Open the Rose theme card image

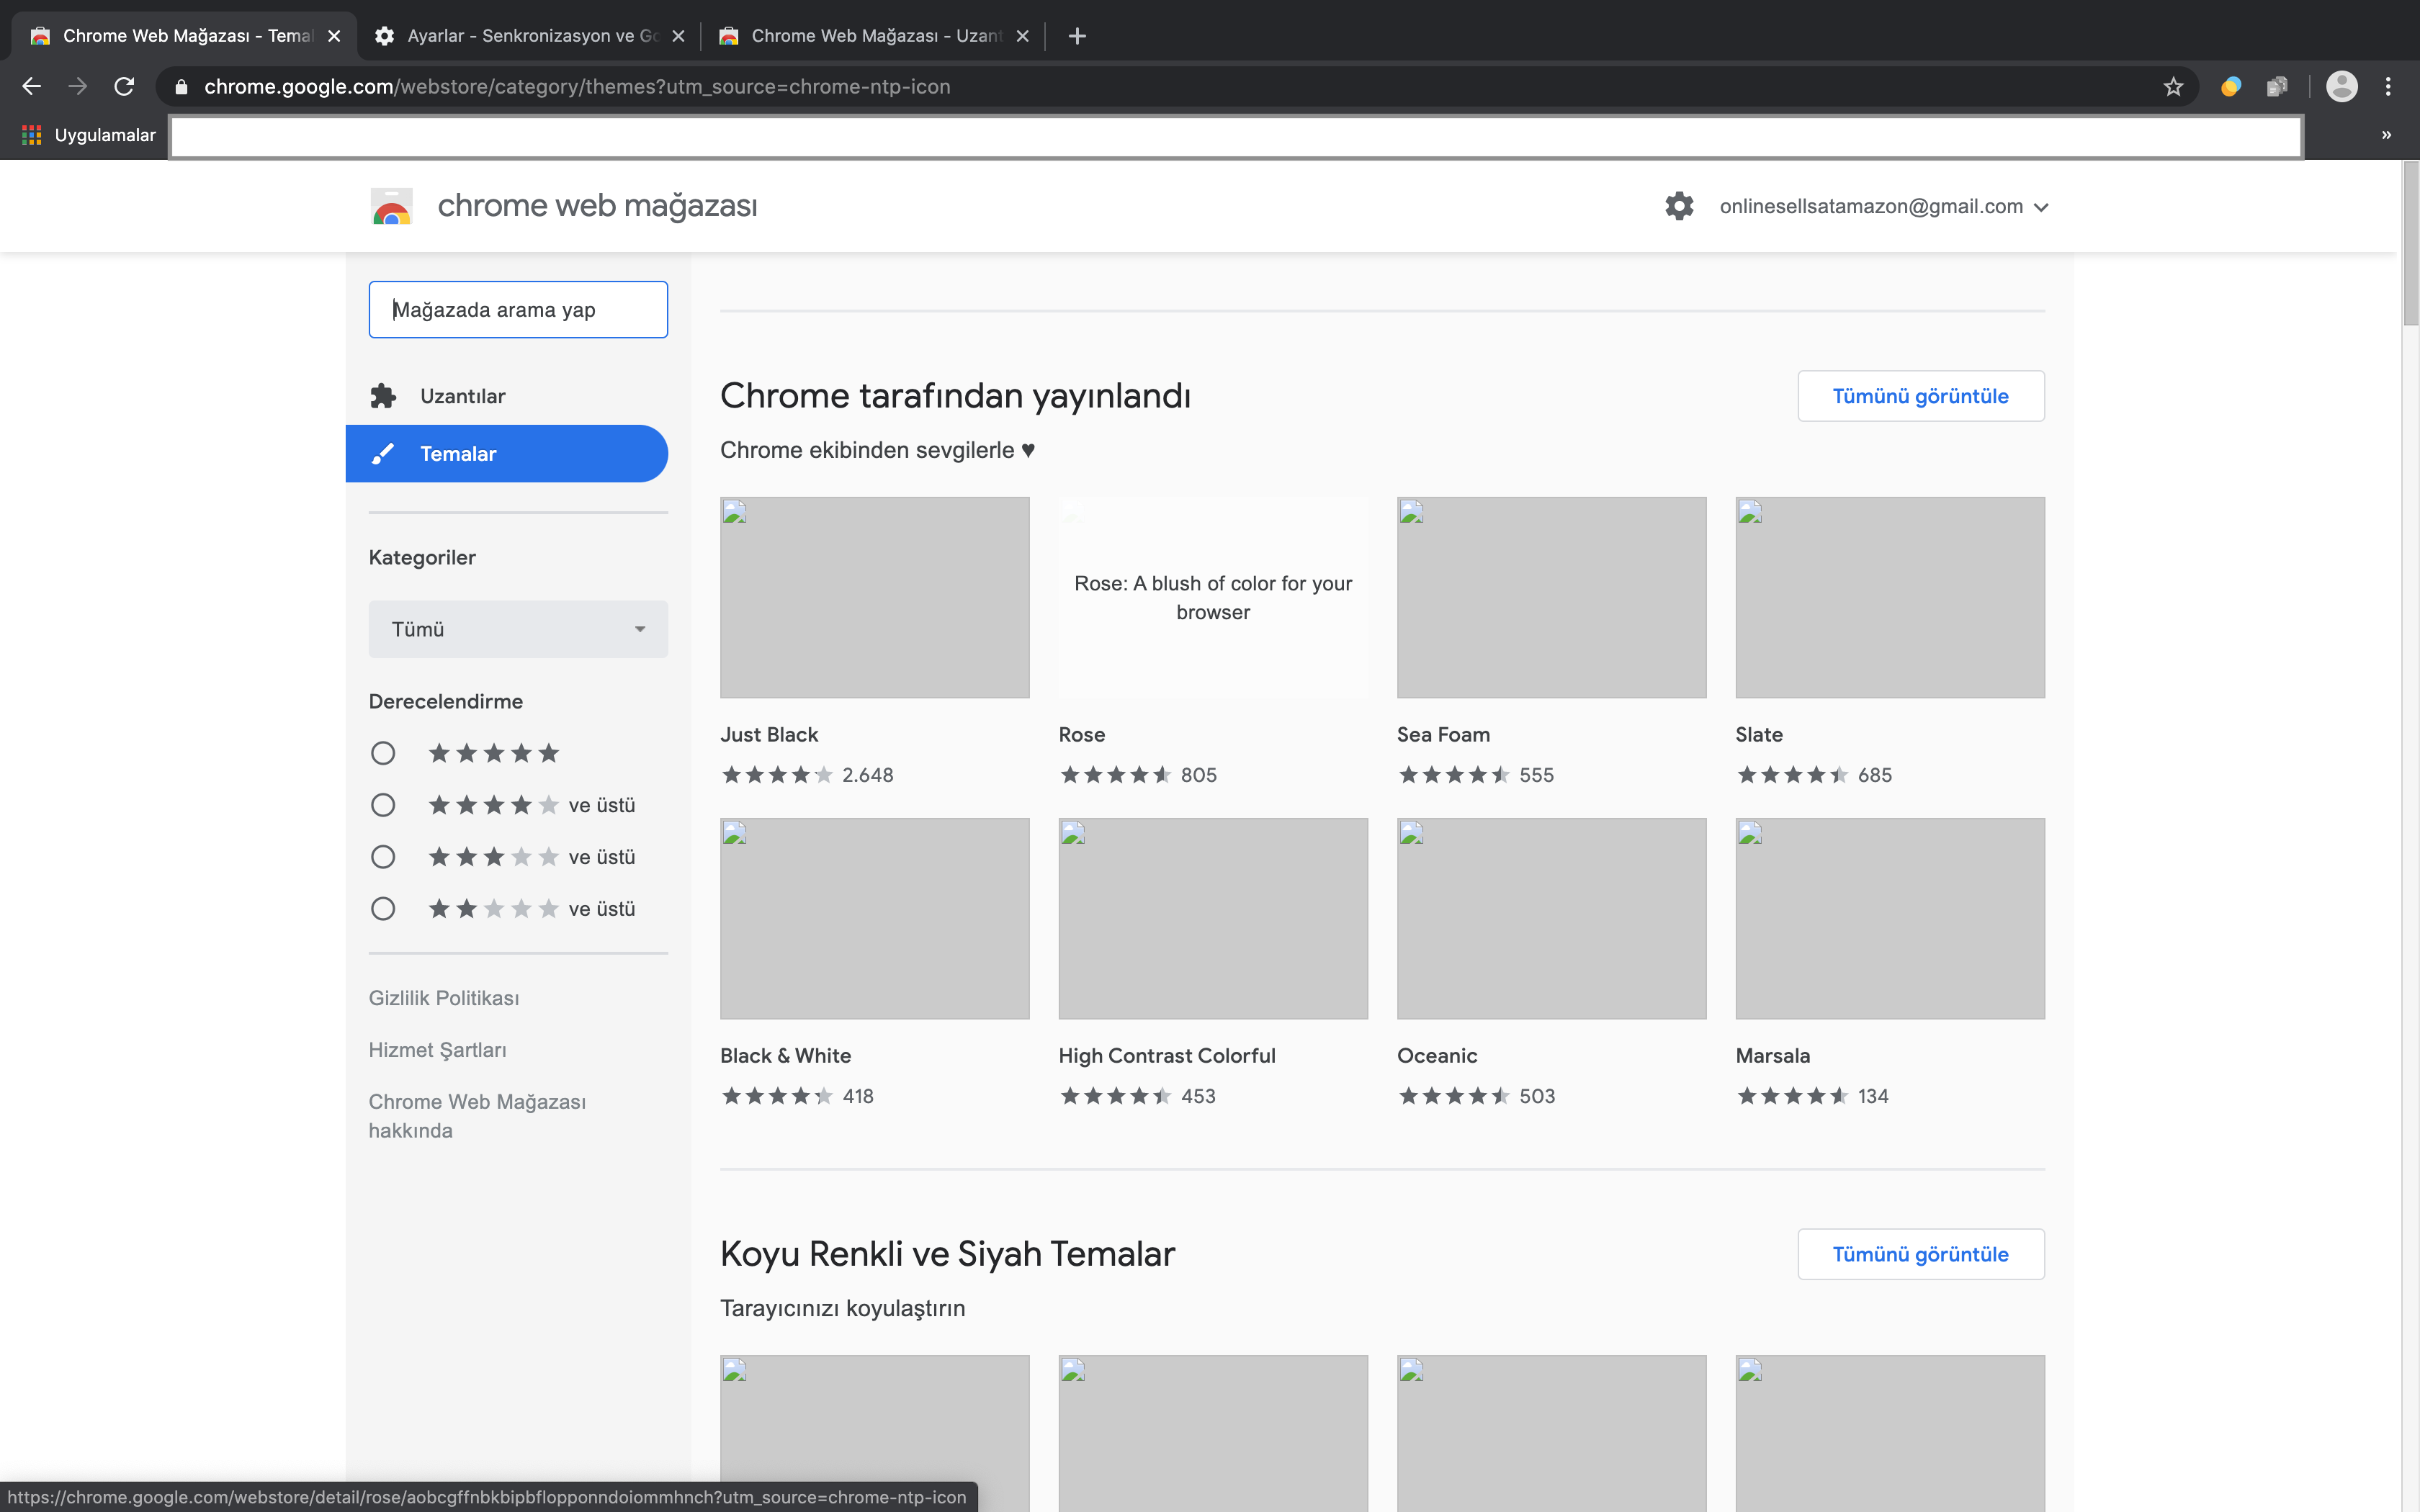coord(1213,597)
